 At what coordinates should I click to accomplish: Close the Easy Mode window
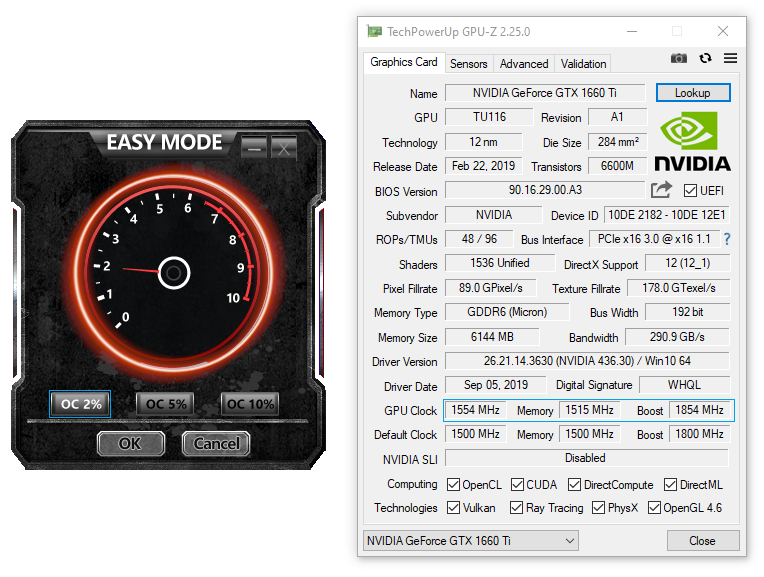coord(284,147)
